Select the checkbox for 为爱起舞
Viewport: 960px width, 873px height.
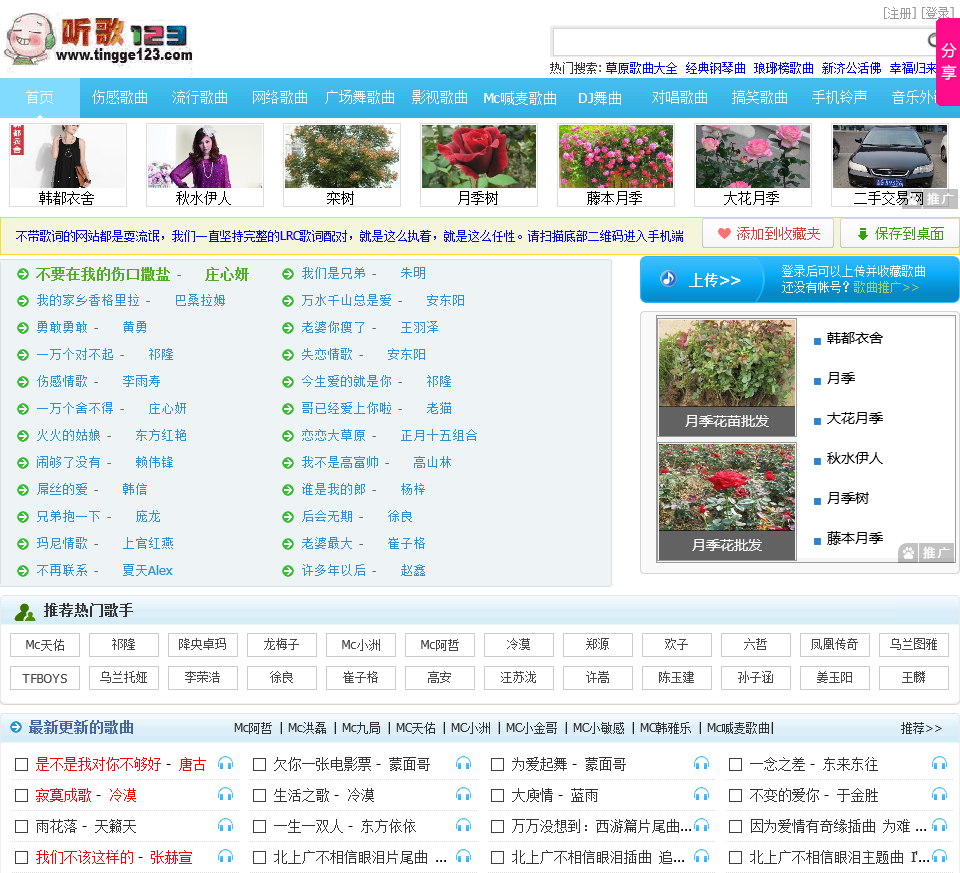point(498,764)
